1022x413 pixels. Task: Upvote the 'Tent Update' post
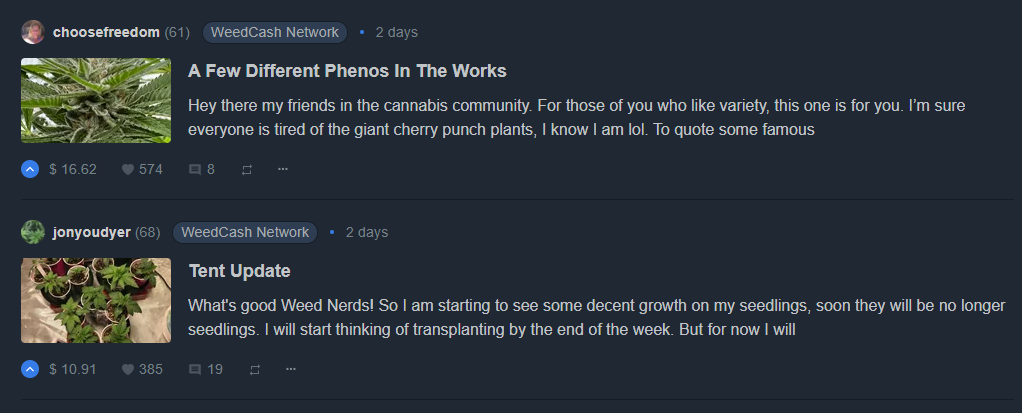(30, 369)
